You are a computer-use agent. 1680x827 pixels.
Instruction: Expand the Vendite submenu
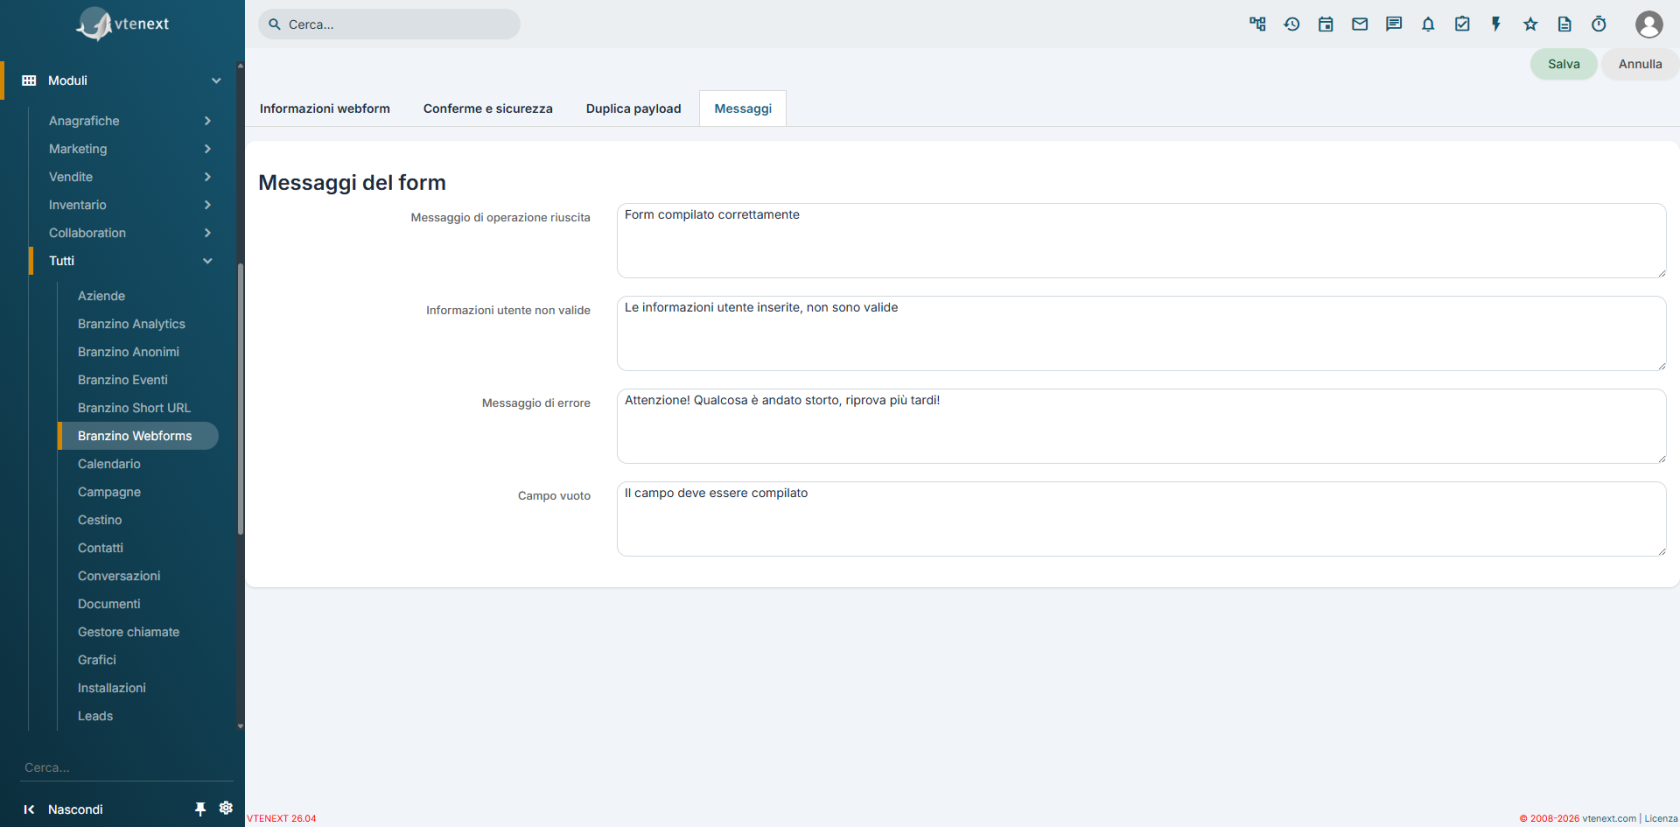tap(208, 177)
